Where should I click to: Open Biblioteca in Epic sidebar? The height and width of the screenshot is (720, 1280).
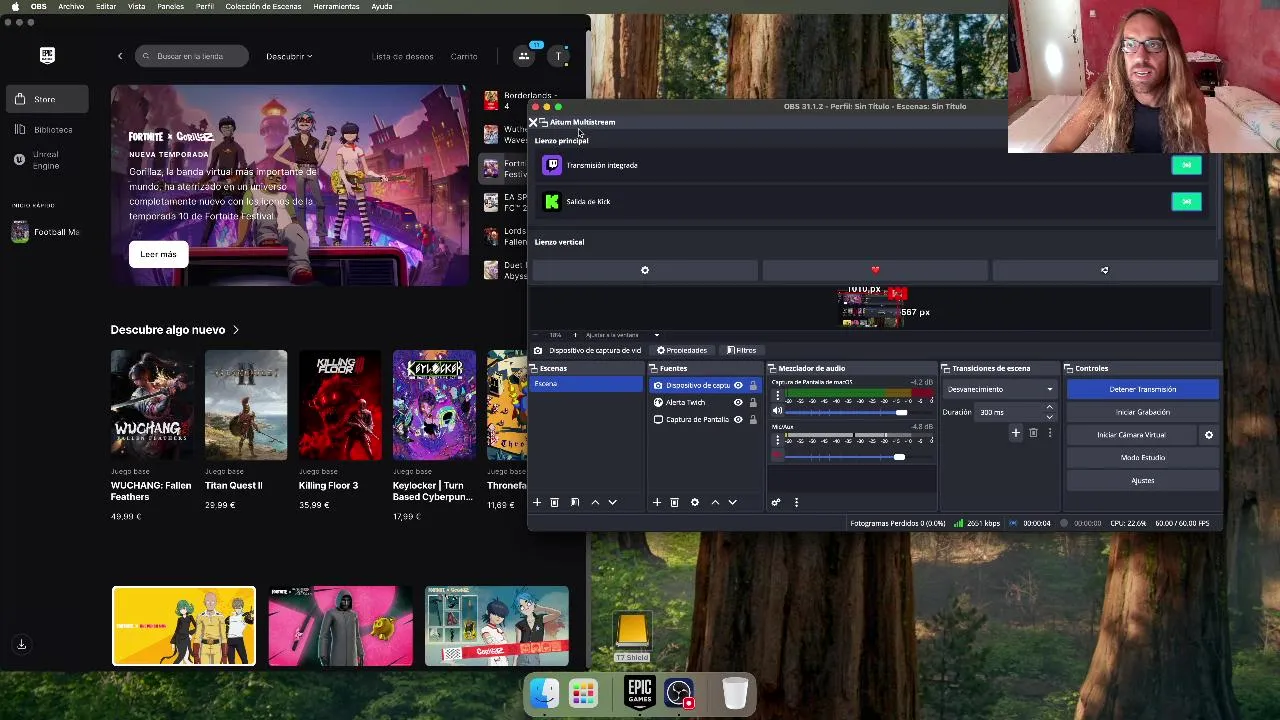[x=45, y=129]
